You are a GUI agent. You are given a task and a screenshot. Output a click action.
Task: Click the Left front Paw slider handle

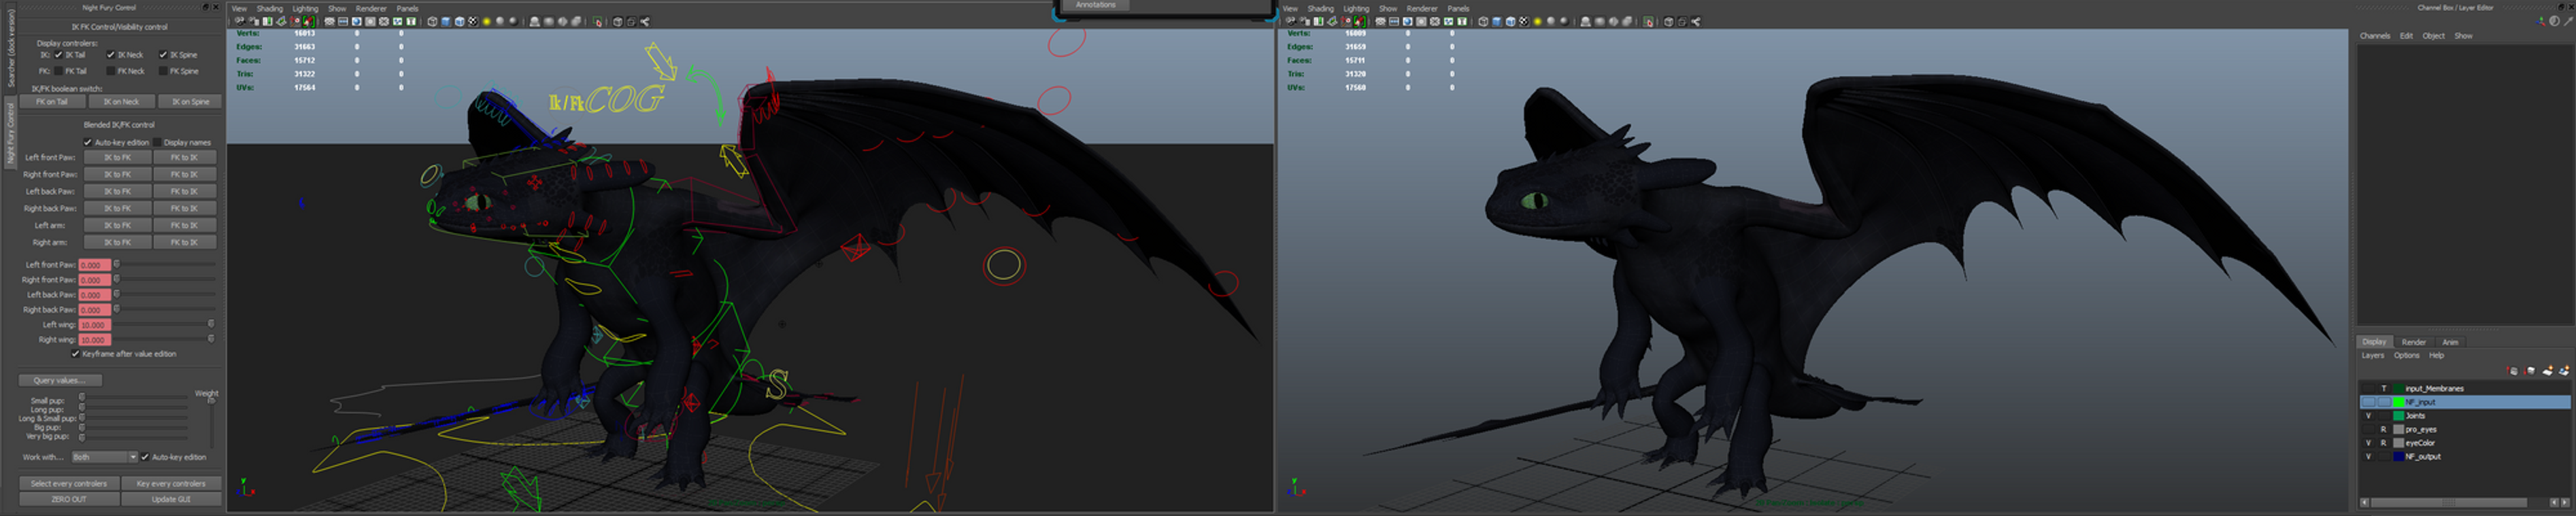point(117,264)
